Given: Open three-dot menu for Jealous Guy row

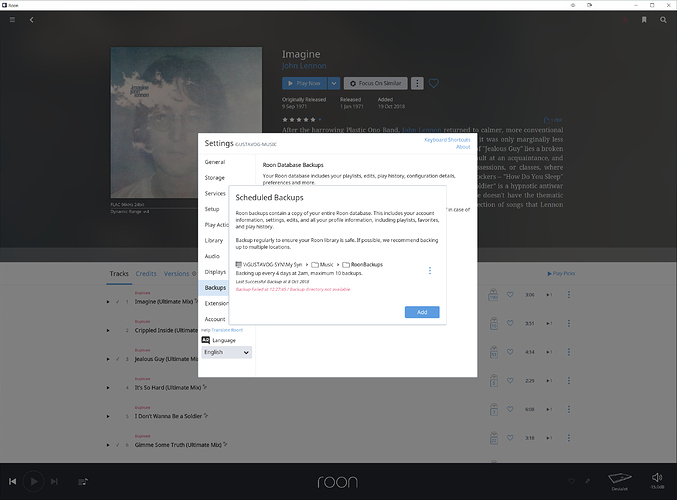Looking at the screenshot, I should tap(569, 352).
